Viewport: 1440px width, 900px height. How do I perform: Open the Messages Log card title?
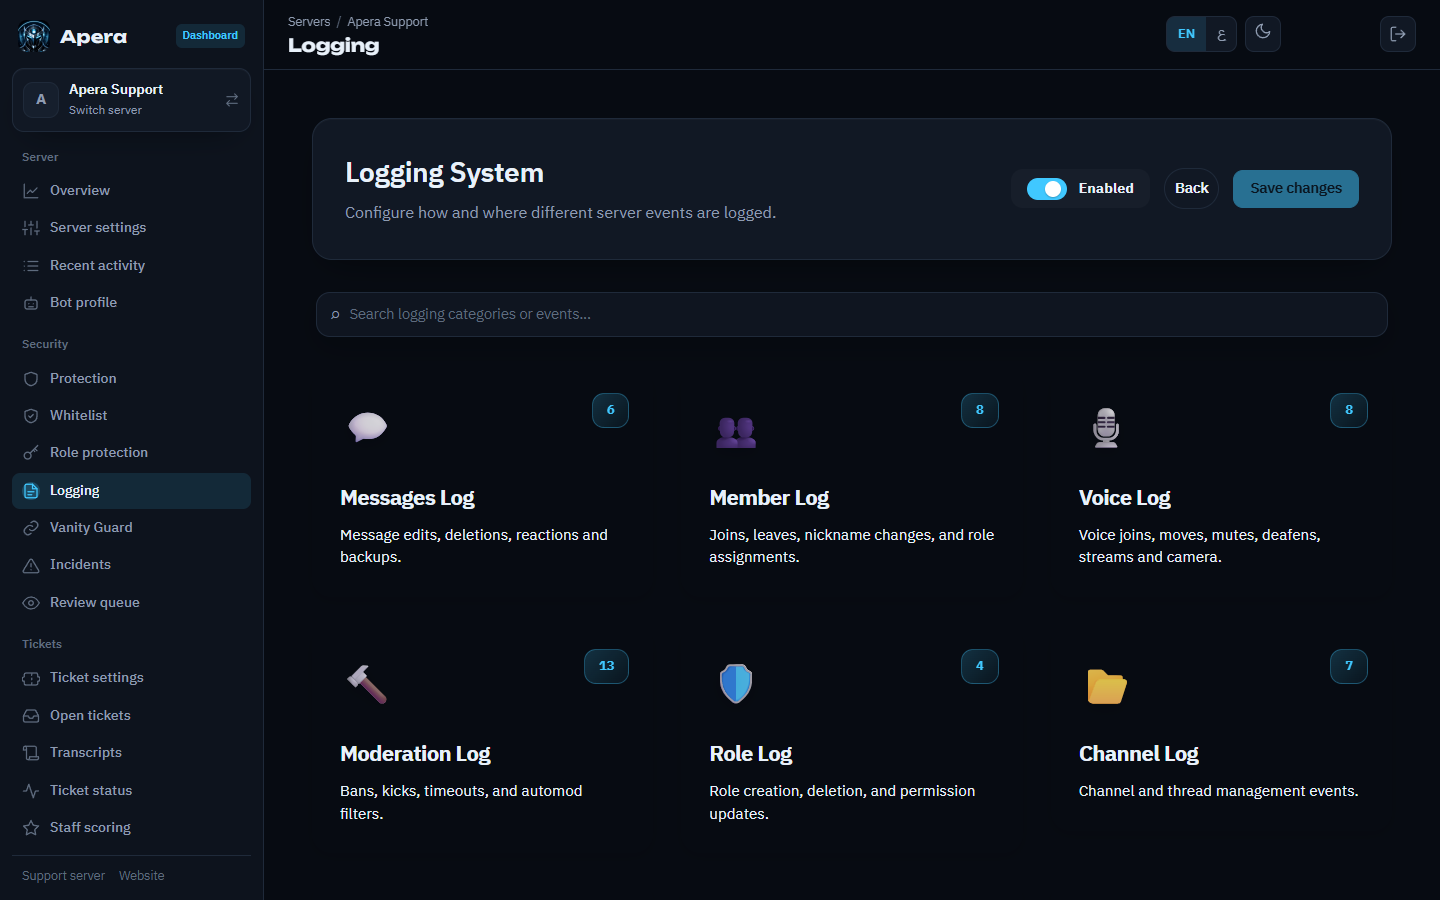(x=407, y=498)
